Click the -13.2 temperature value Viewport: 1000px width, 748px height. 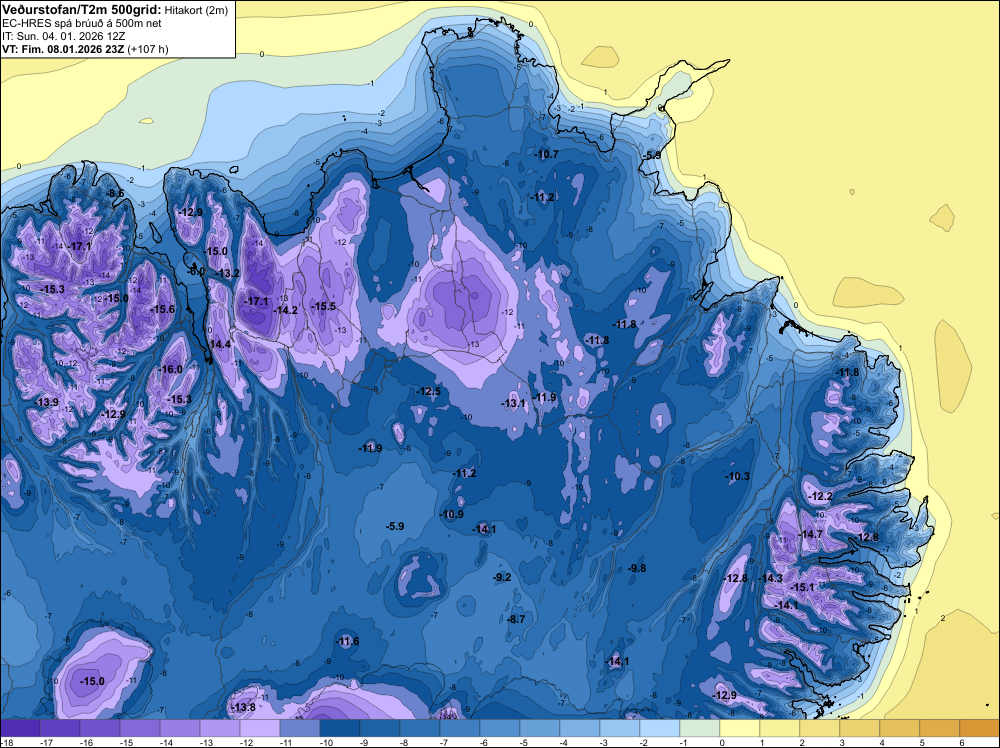(x=227, y=273)
